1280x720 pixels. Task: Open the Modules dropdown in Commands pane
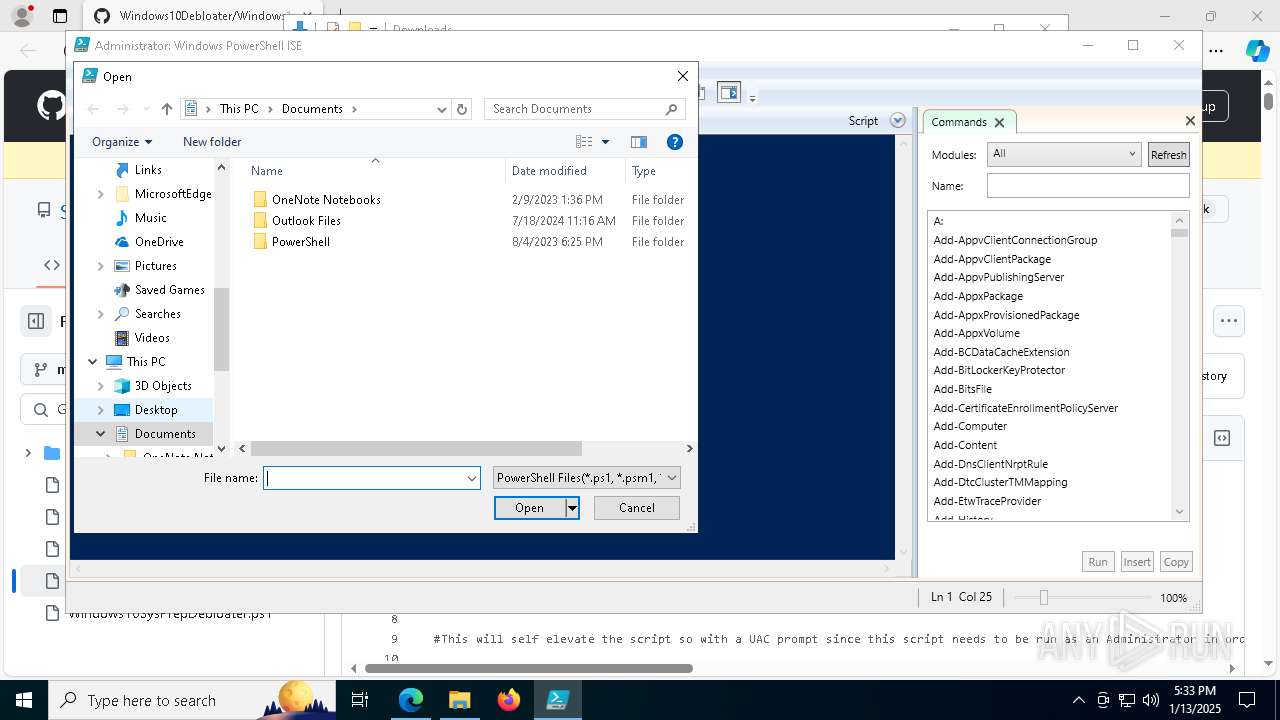pyautogui.click(x=1063, y=154)
